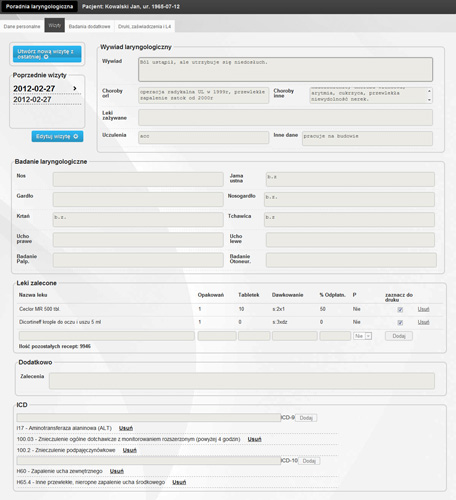This screenshot has width=456, height=500.
Task: Open the 'Nie' dropdown in new drug row
Action: point(362,336)
